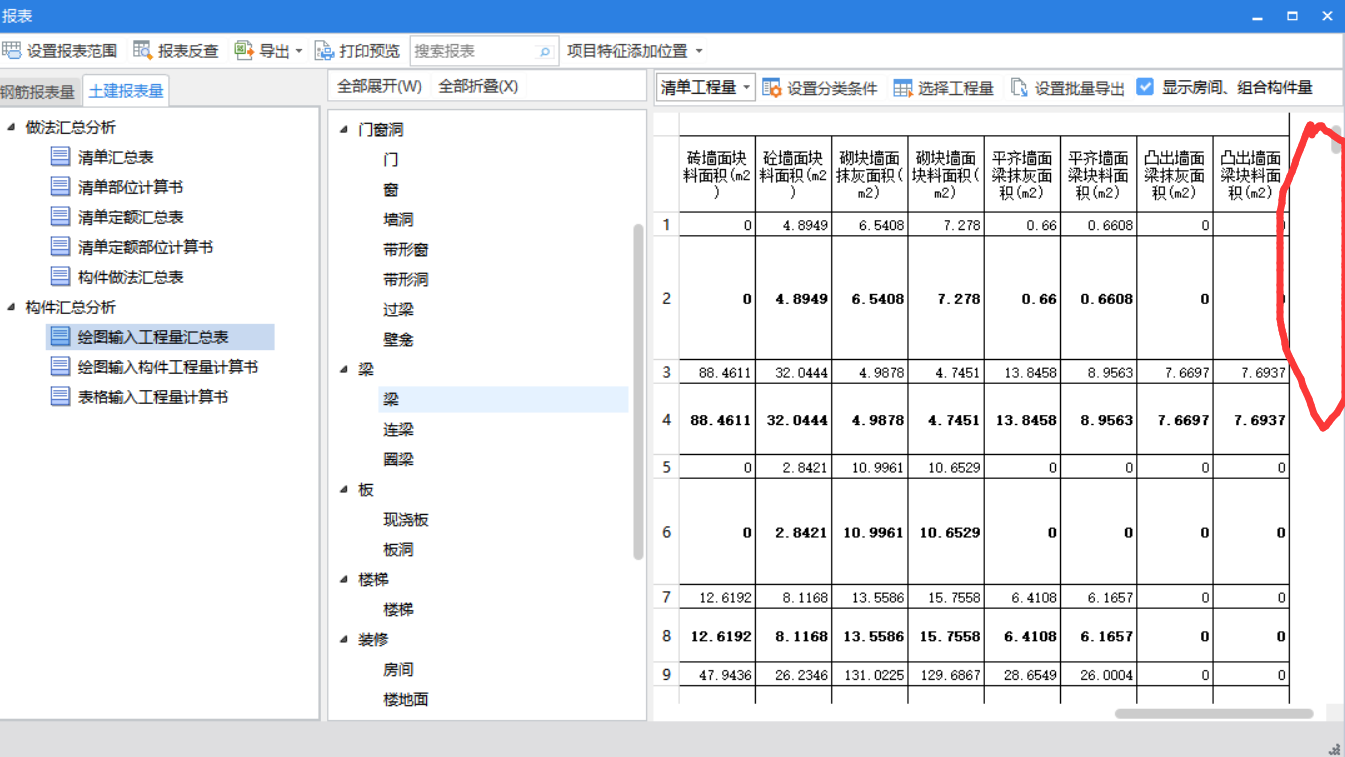Click report icon beside 表格输入工程量计算书
The height and width of the screenshot is (757, 1345).
(60, 397)
